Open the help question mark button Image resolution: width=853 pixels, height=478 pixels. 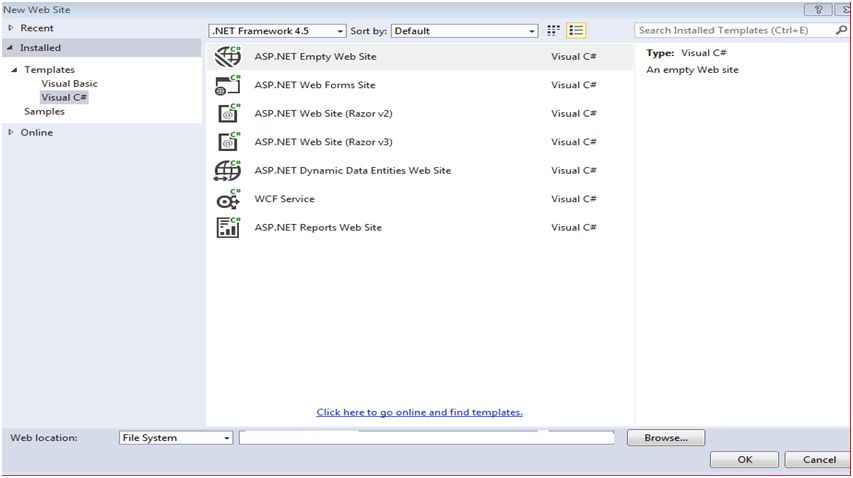coord(818,9)
